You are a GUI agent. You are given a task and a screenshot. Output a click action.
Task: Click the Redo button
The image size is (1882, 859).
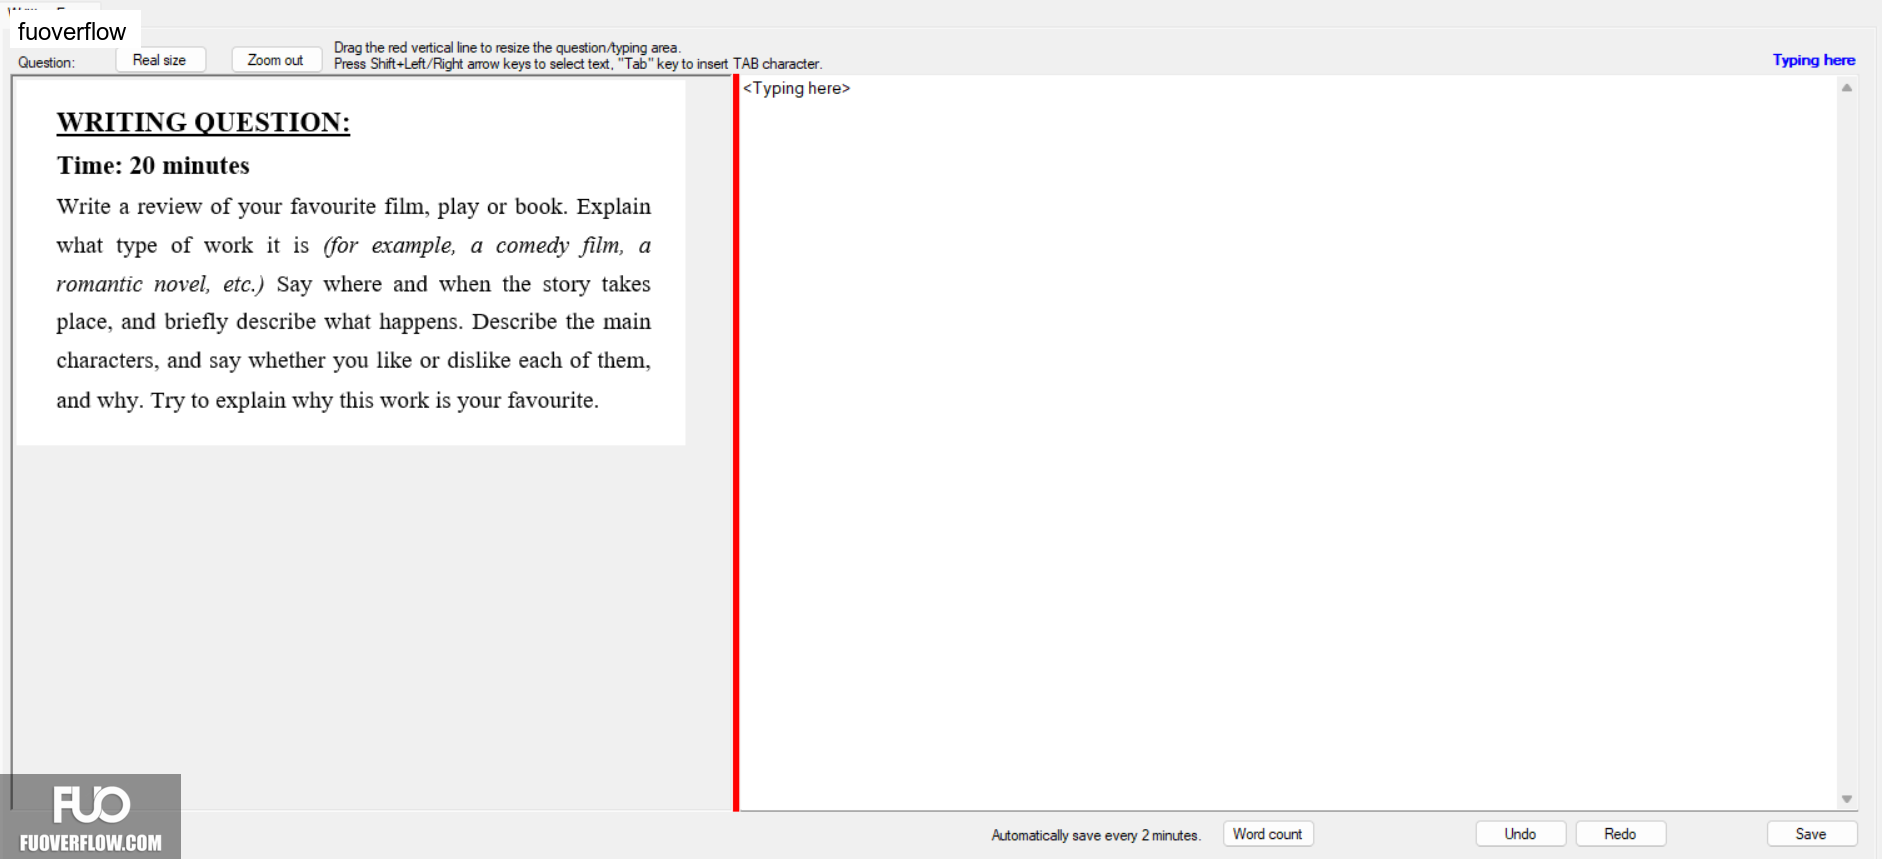pos(1620,834)
